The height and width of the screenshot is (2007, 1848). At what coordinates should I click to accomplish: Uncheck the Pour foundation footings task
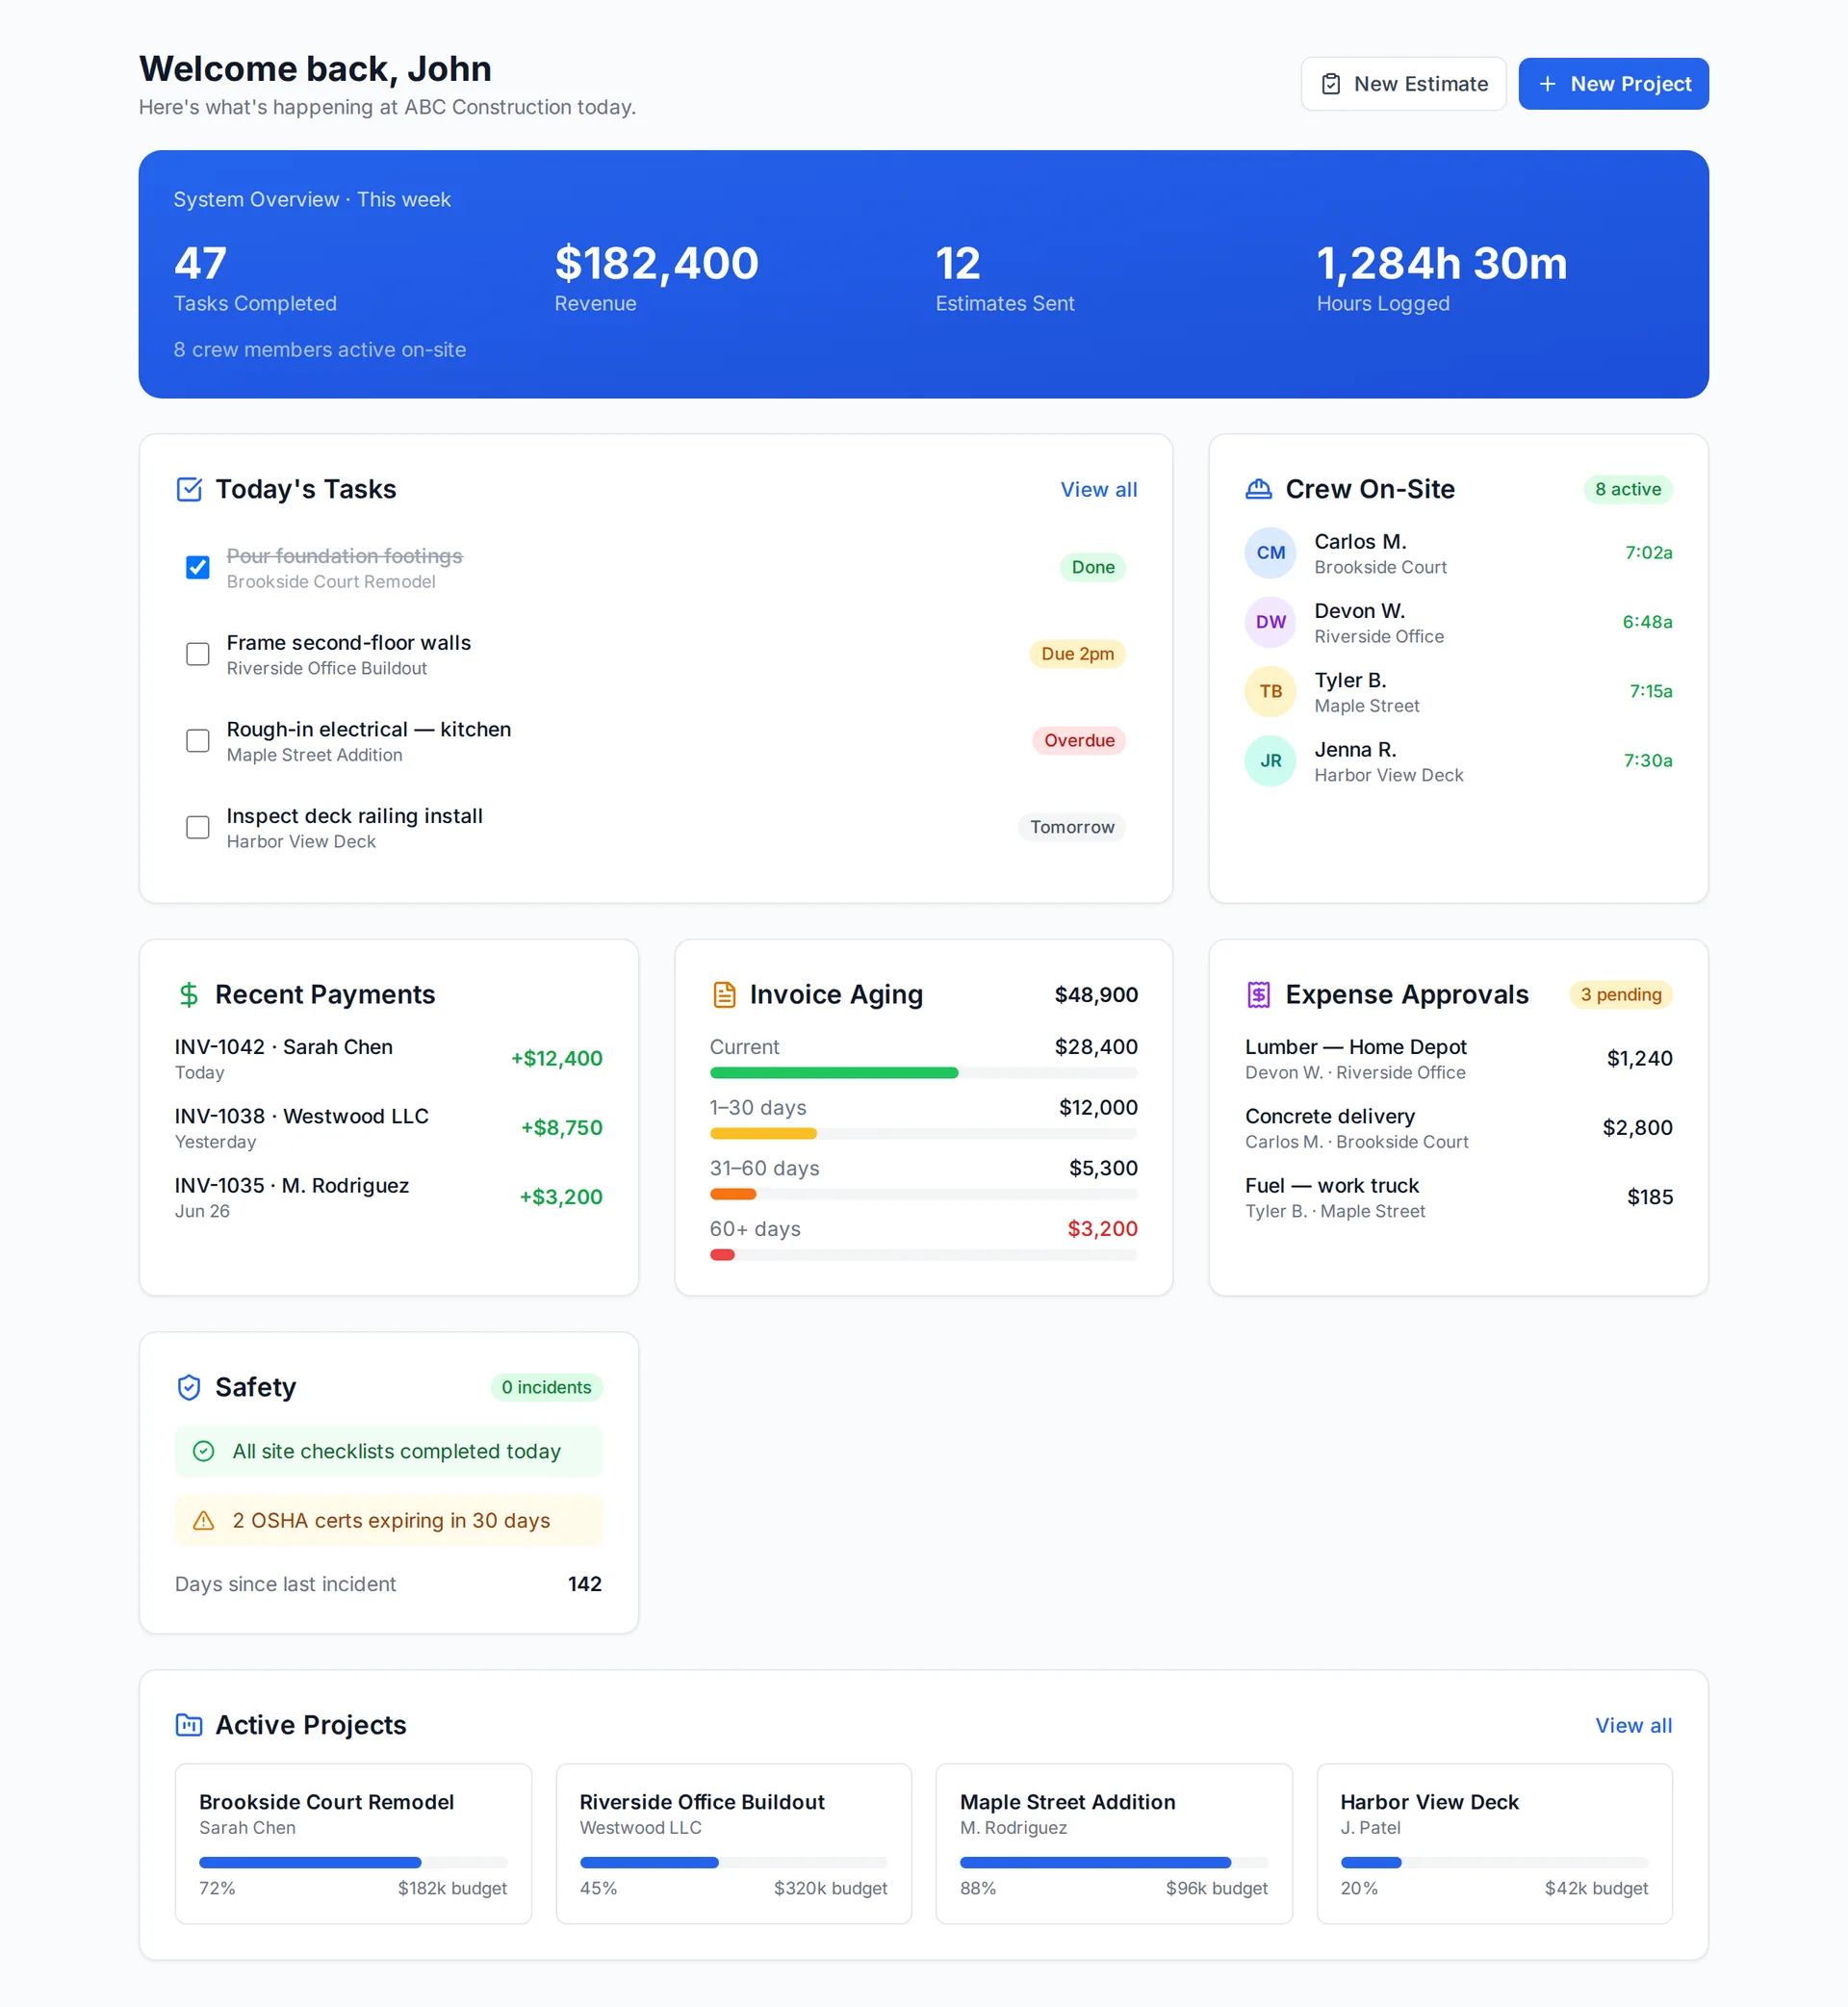(198, 567)
